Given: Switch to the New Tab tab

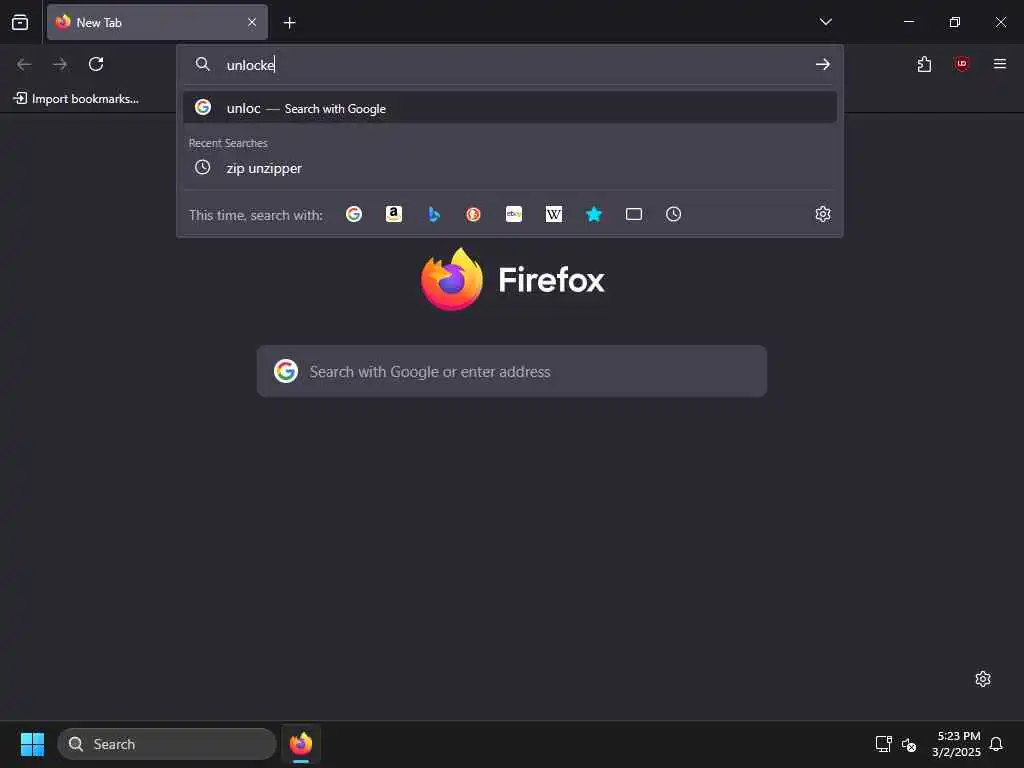Looking at the screenshot, I should click(x=157, y=22).
